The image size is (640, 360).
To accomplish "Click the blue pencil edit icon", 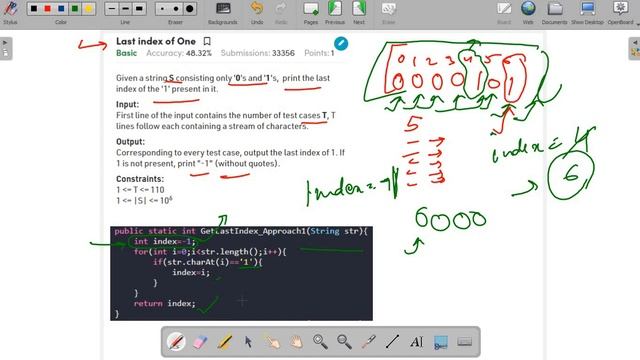I will tap(341, 43).
